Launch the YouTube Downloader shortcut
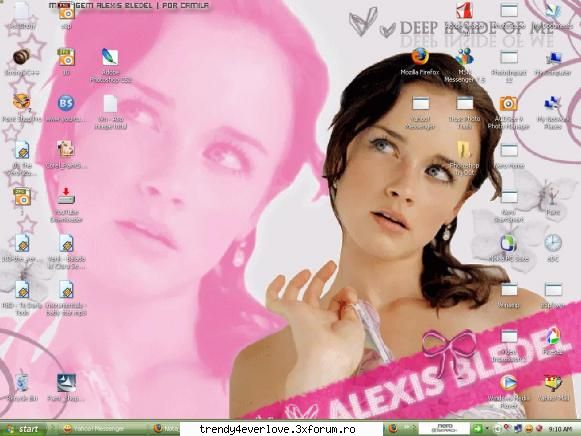The height and width of the screenshot is (436, 581). click(x=66, y=196)
